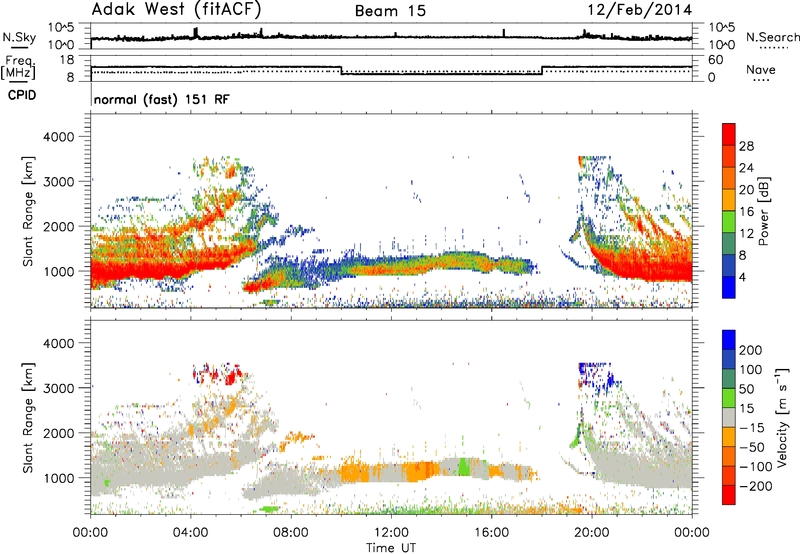The width and height of the screenshot is (800, 554).
Task: Click the 'N.Search' legend label
Action: coord(772,37)
